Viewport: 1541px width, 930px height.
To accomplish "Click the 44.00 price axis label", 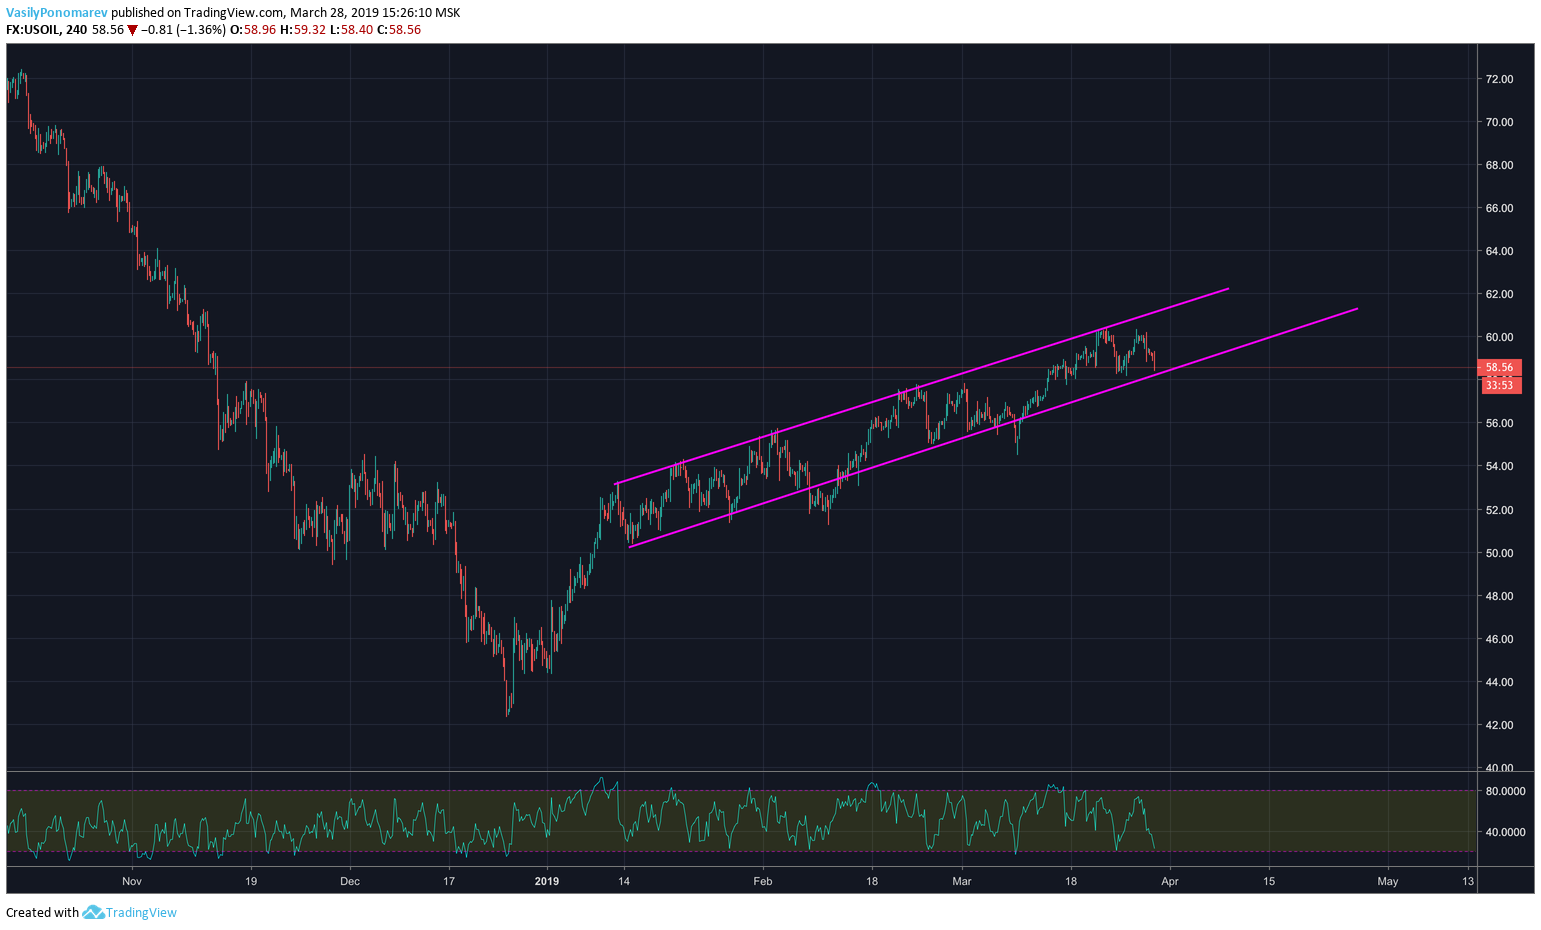I will (x=1499, y=682).
